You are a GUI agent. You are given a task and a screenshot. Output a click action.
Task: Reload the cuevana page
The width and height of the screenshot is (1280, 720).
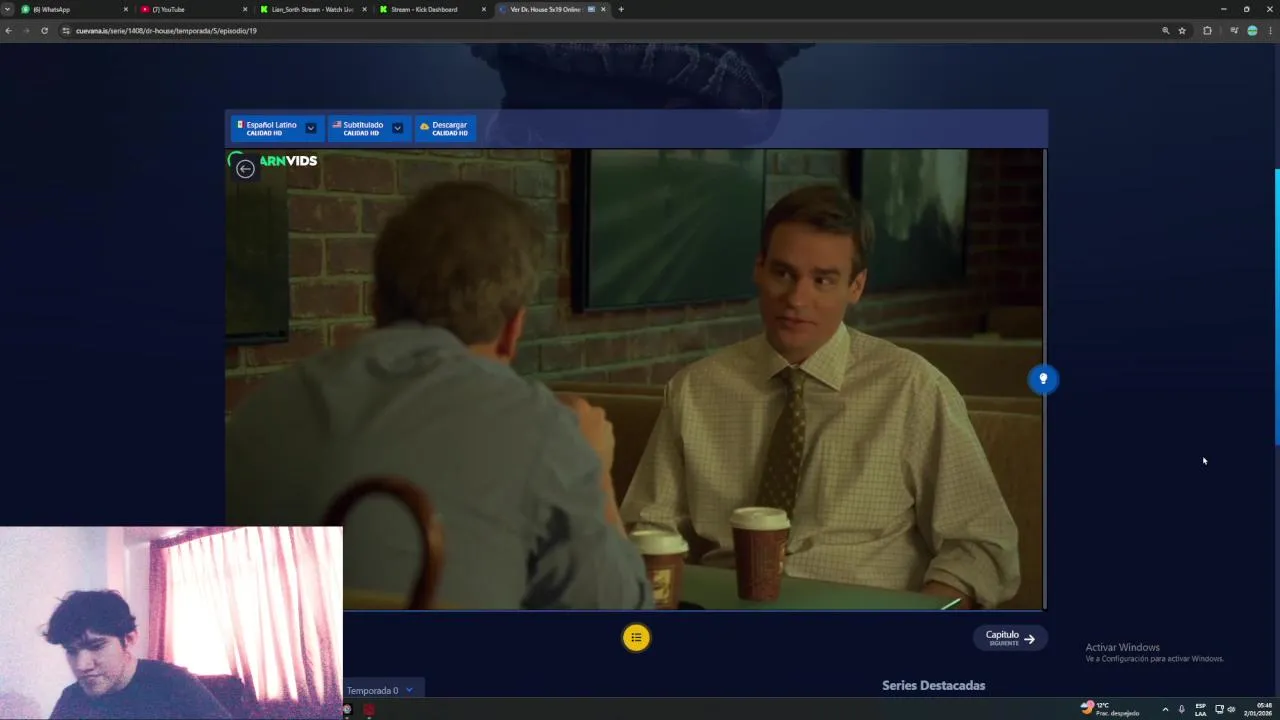pos(44,31)
